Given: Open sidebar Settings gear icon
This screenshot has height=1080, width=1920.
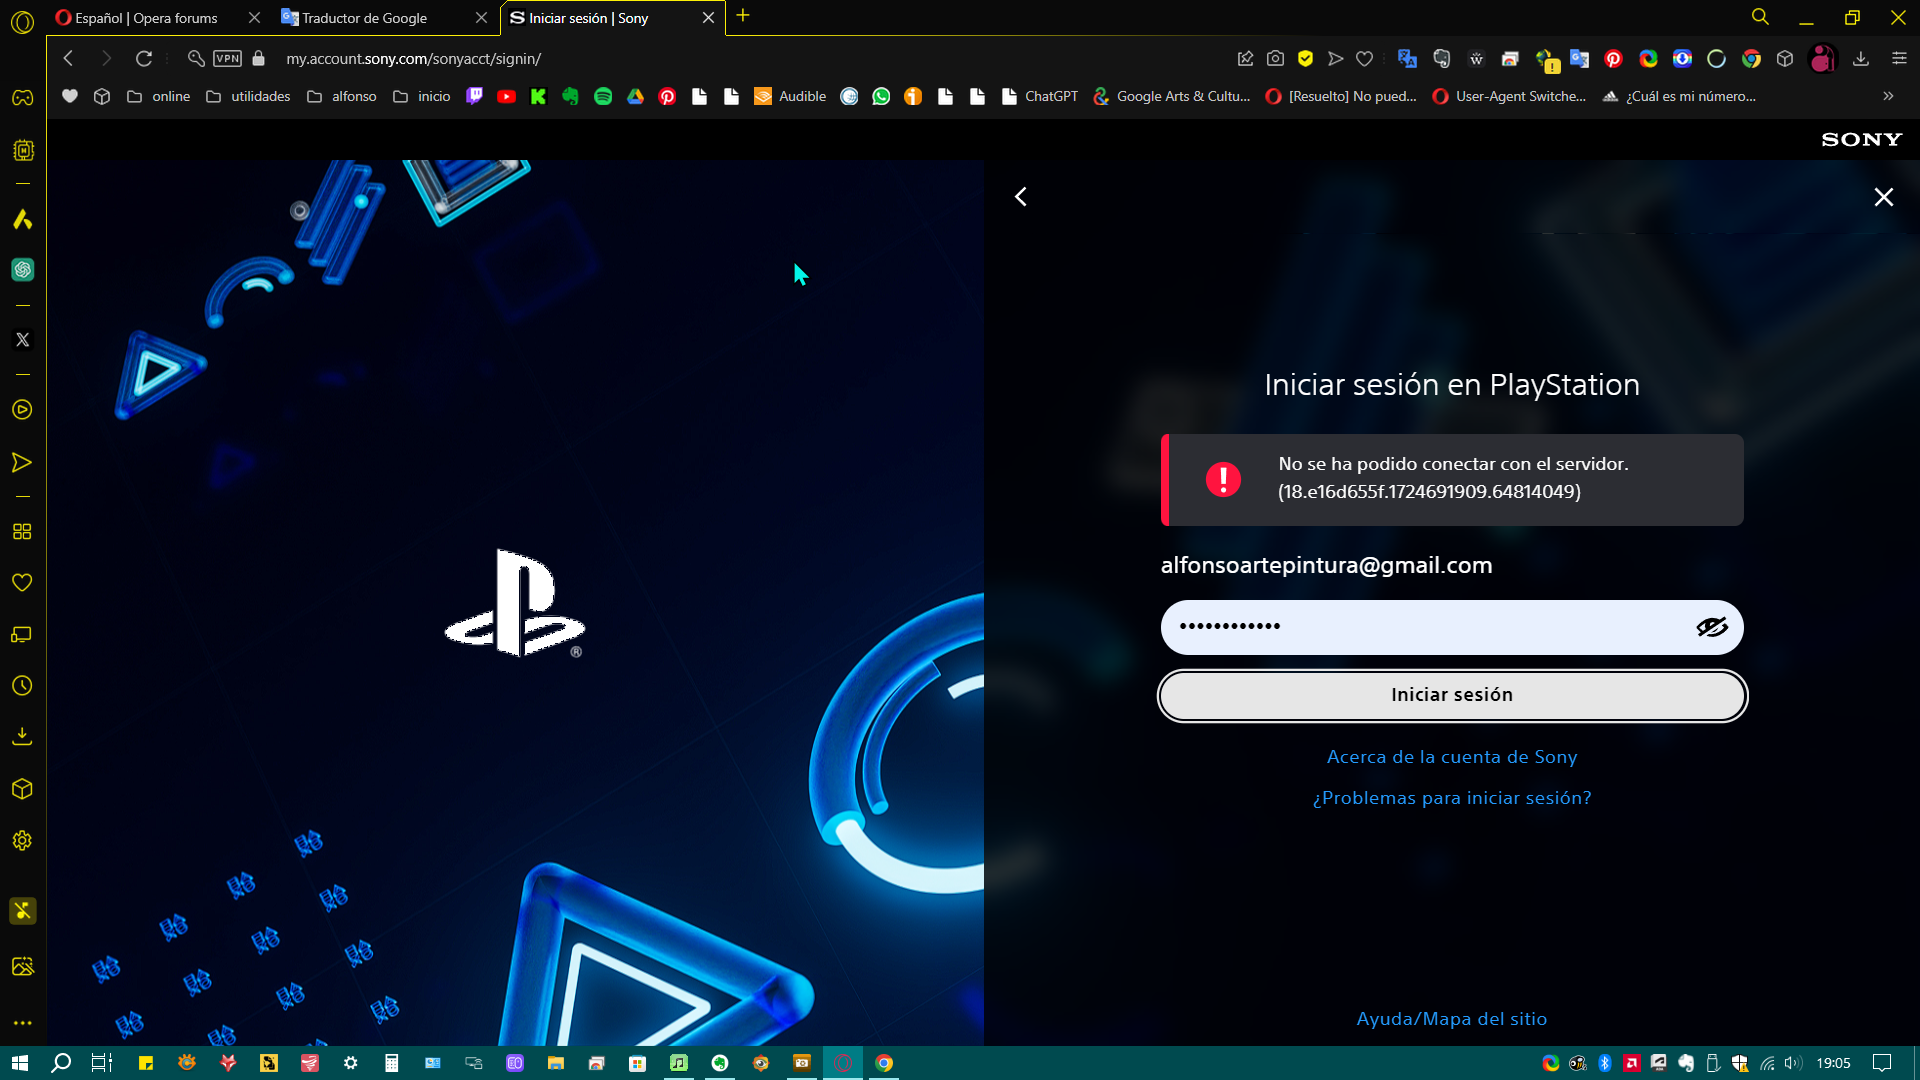Looking at the screenshot, I should [22, 841].
